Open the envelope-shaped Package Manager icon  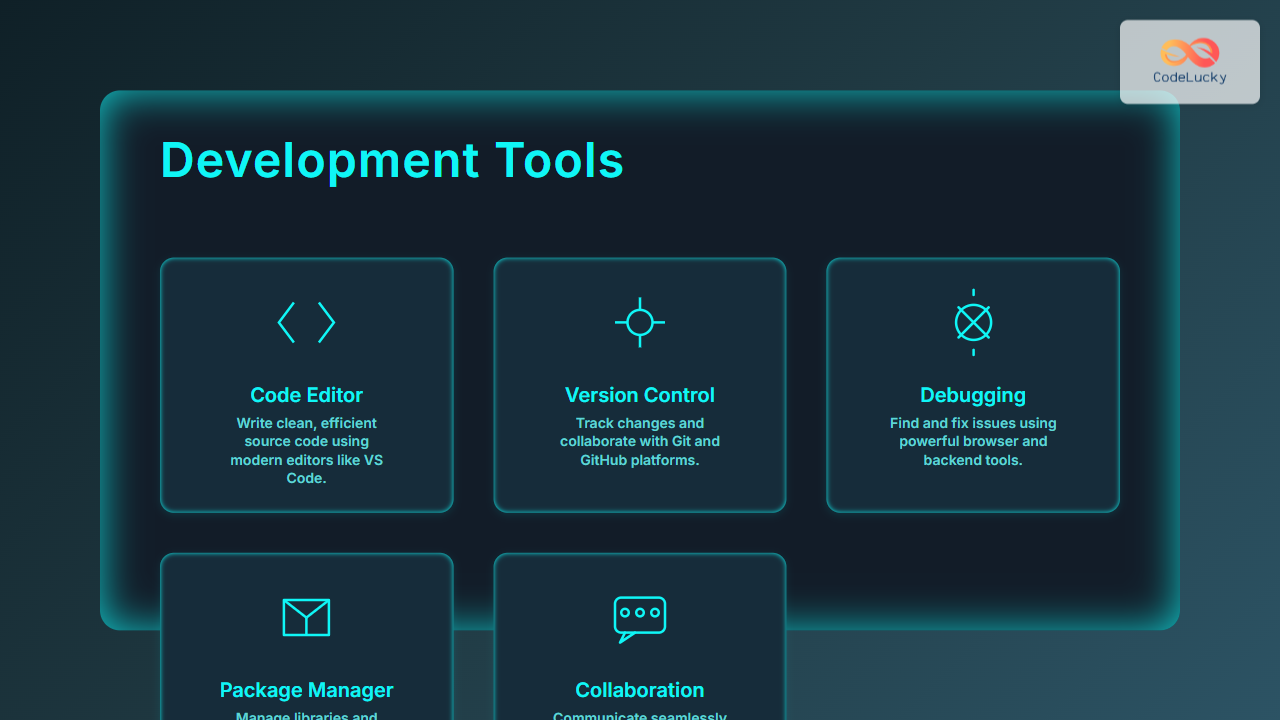(x=306, y=617)
